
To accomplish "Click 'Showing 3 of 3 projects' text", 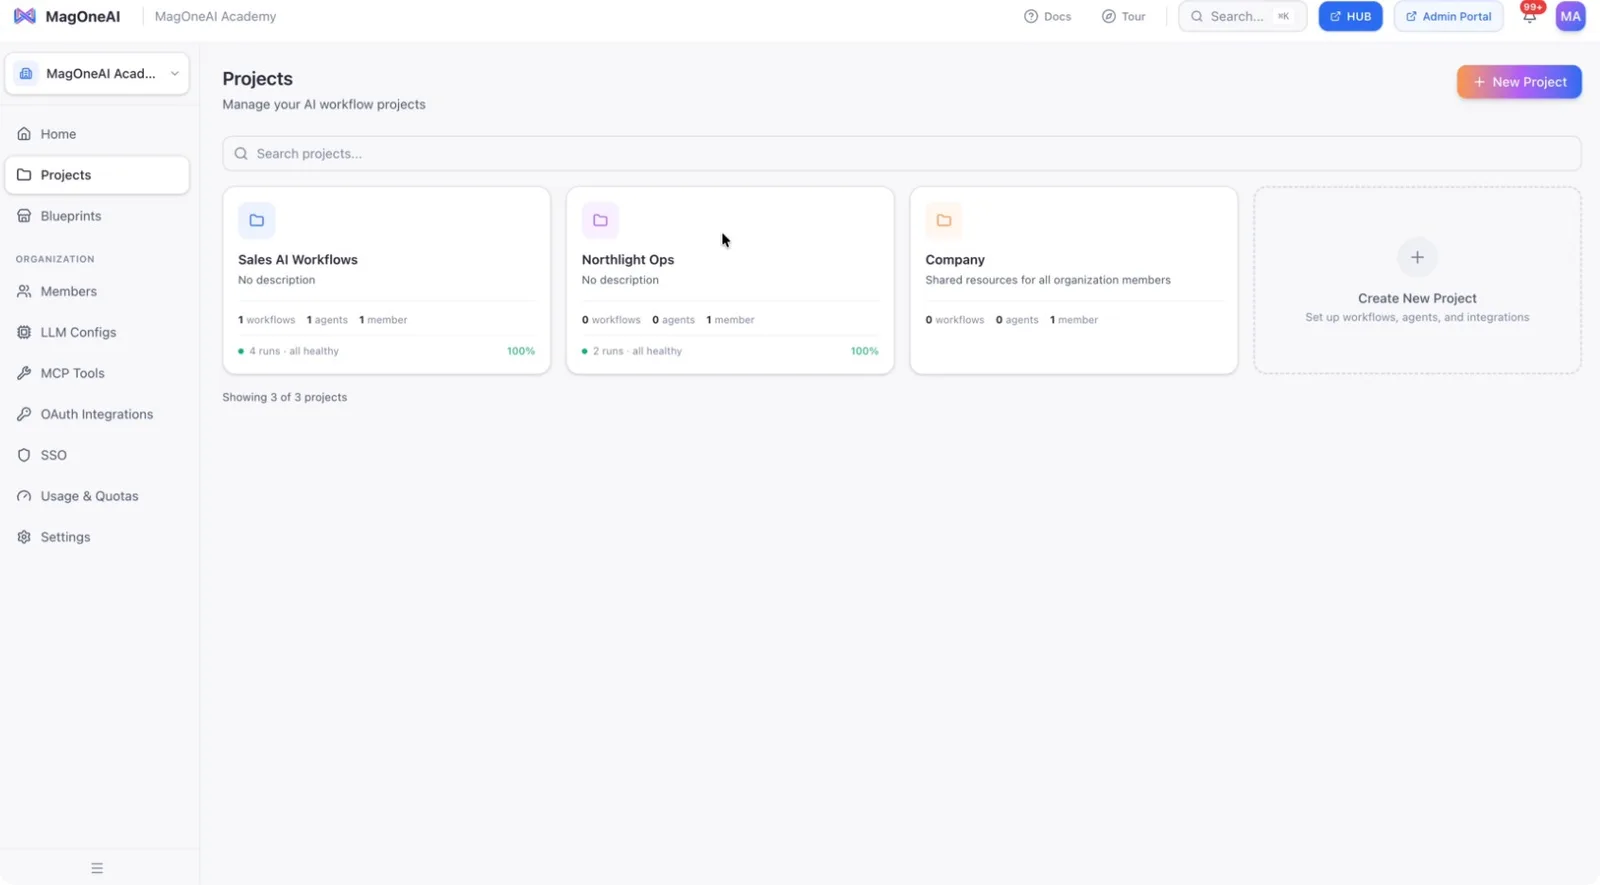I will [285, 398].
